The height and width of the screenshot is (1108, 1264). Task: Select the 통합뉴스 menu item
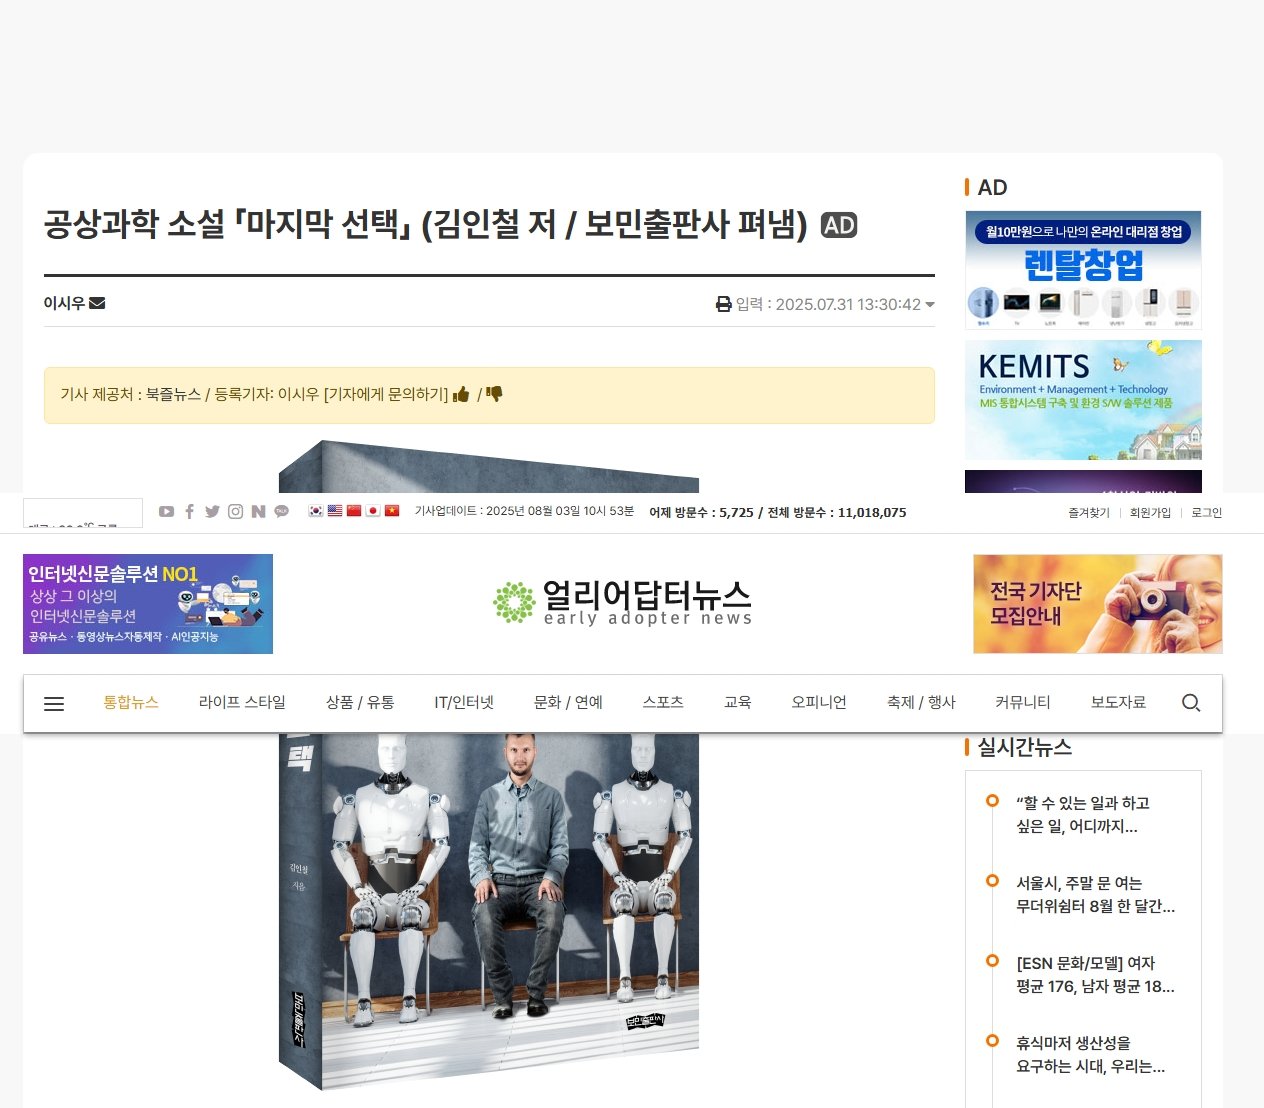pyautogui.click(x=131, y=703)
